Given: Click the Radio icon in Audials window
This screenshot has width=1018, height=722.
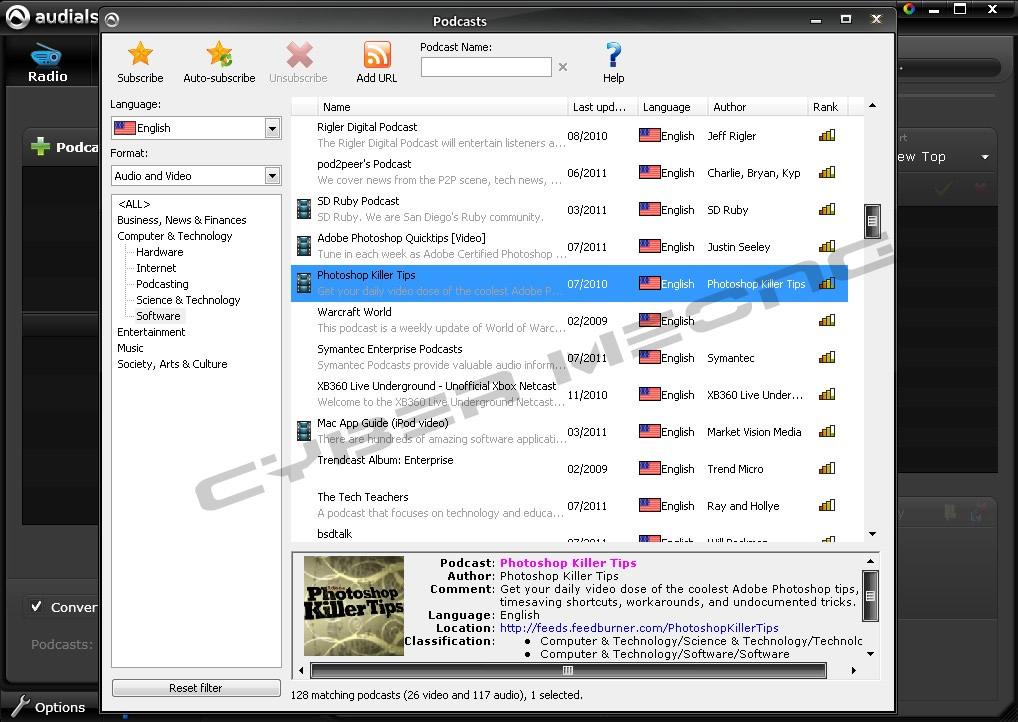Looking at the screenshot, I should click(x=46, y=56).
